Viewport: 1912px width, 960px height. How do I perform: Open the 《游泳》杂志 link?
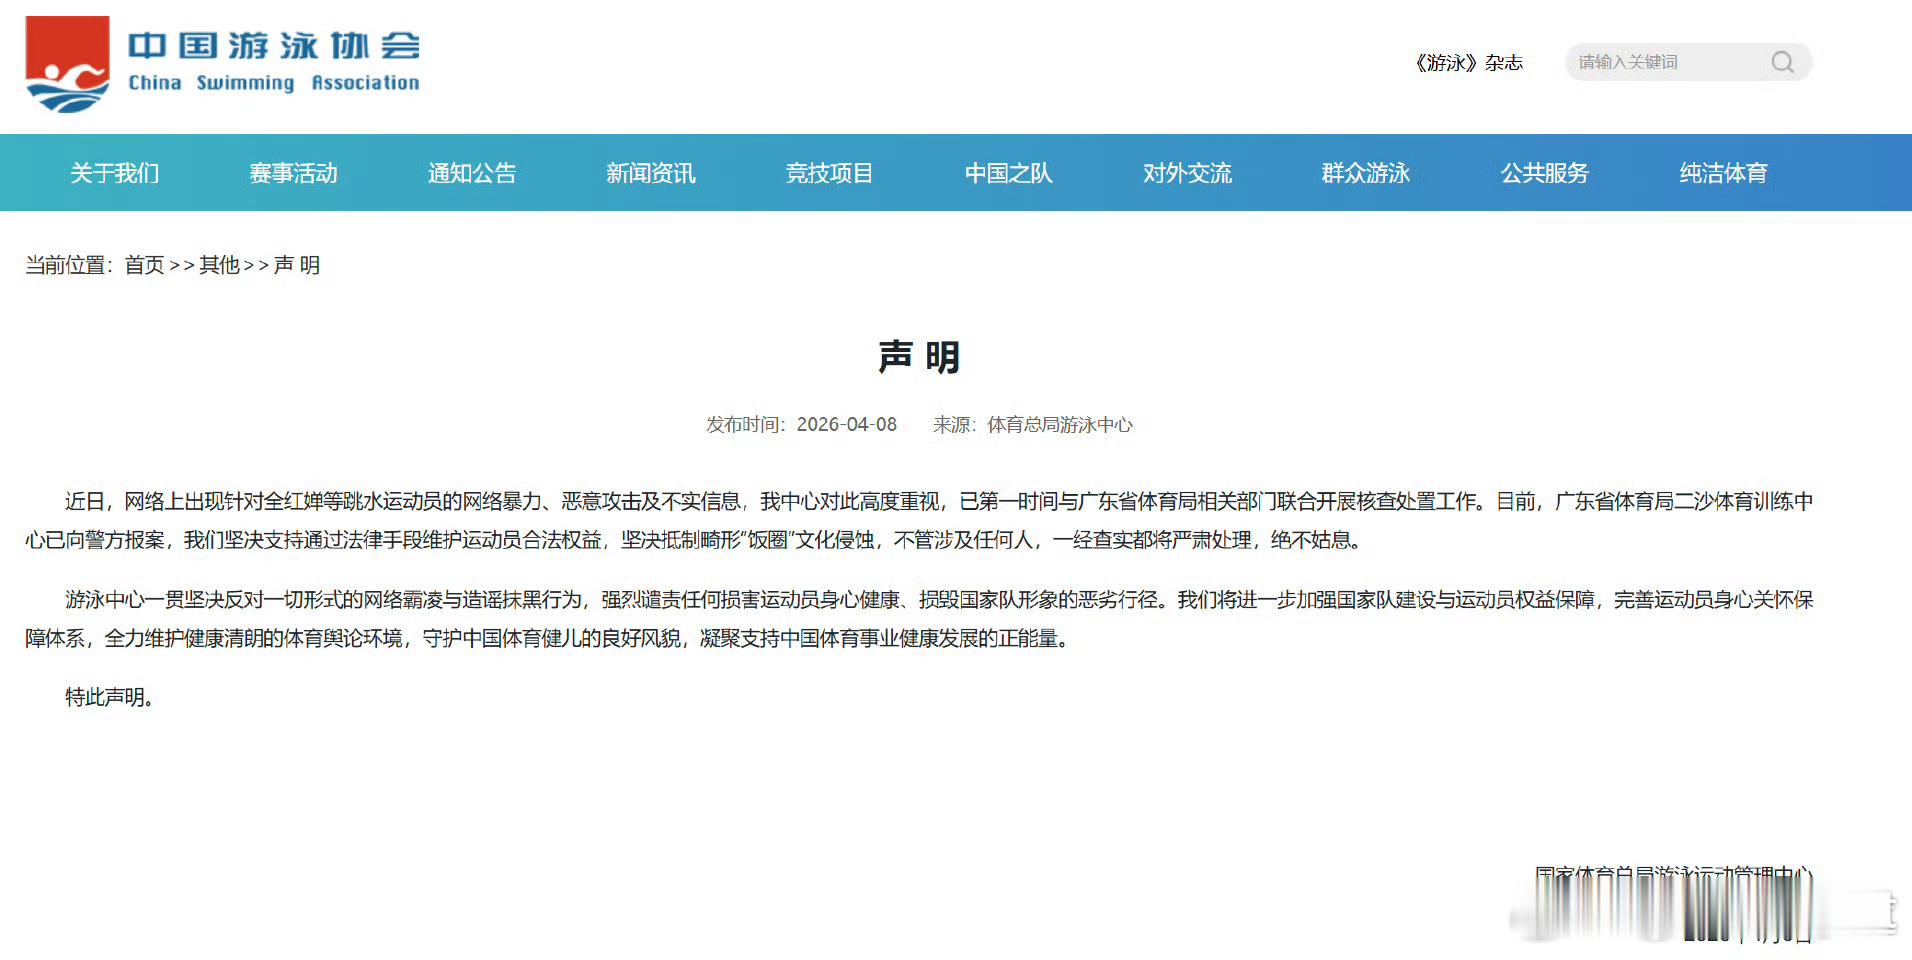(x=1468, y=62)
